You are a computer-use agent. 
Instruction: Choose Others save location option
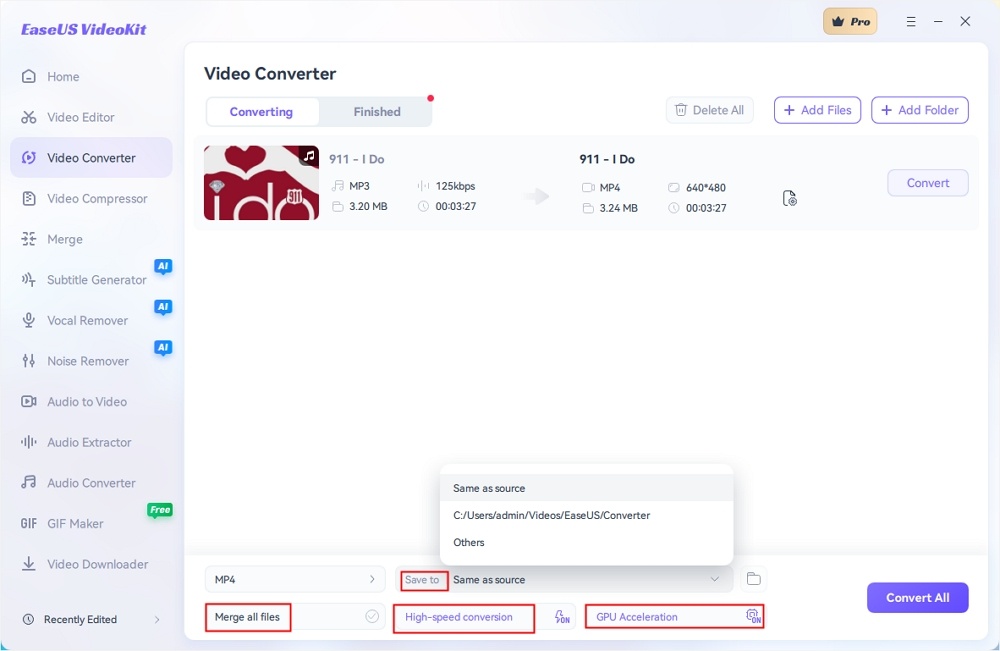(586, 542)
